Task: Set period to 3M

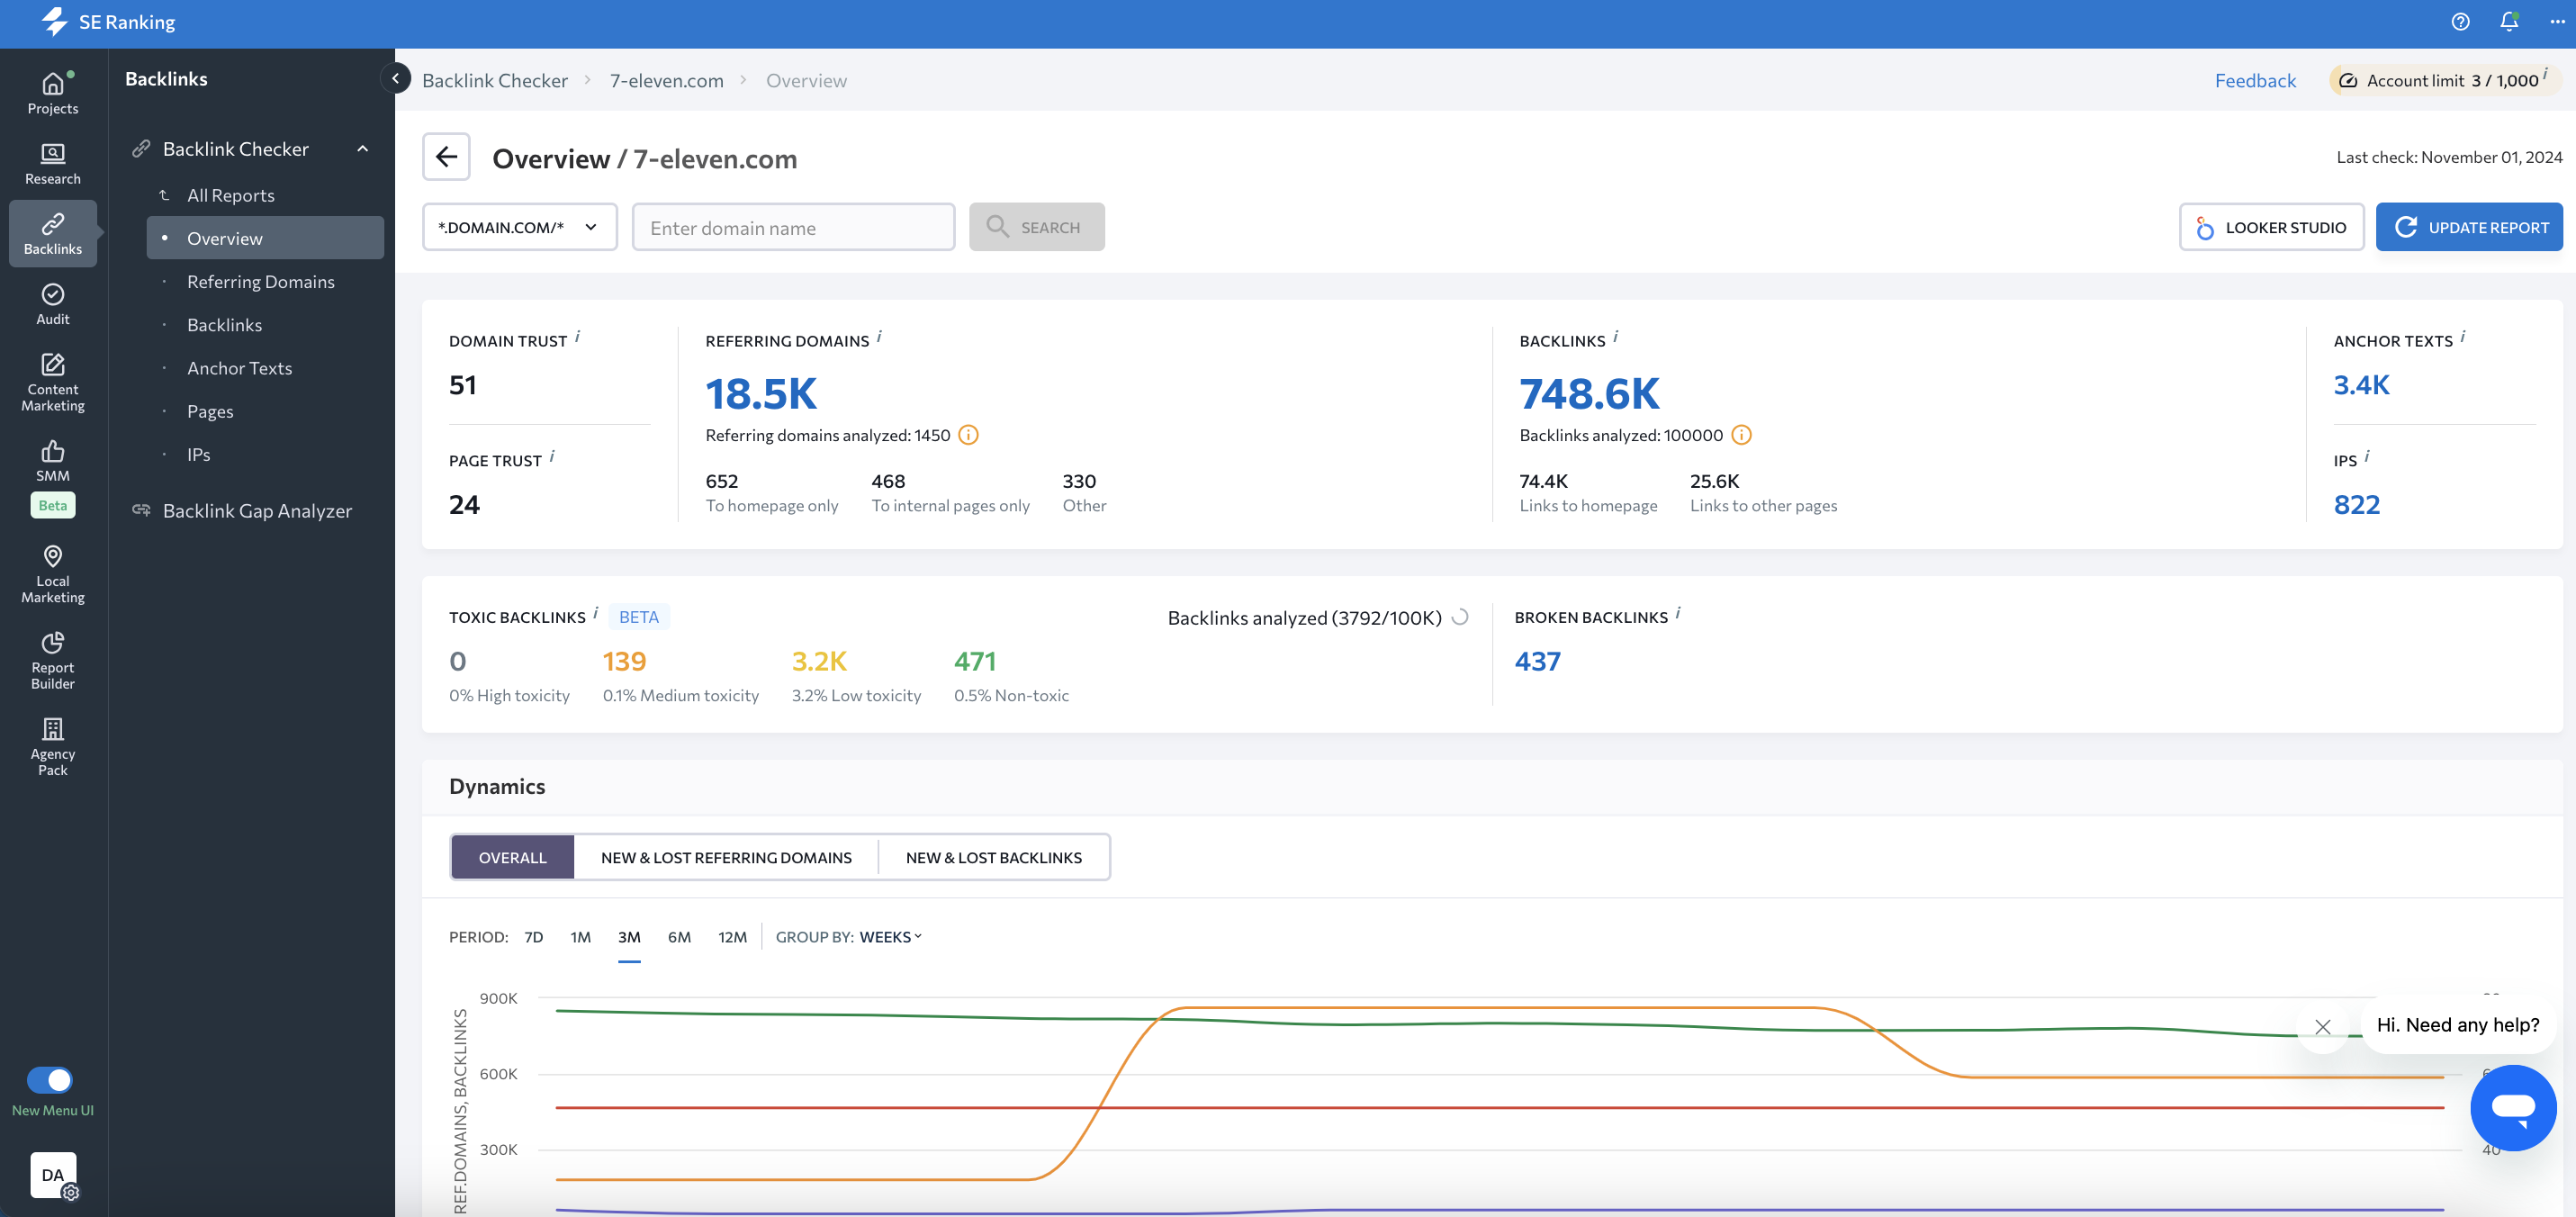Action: click(x=629, y=937)
